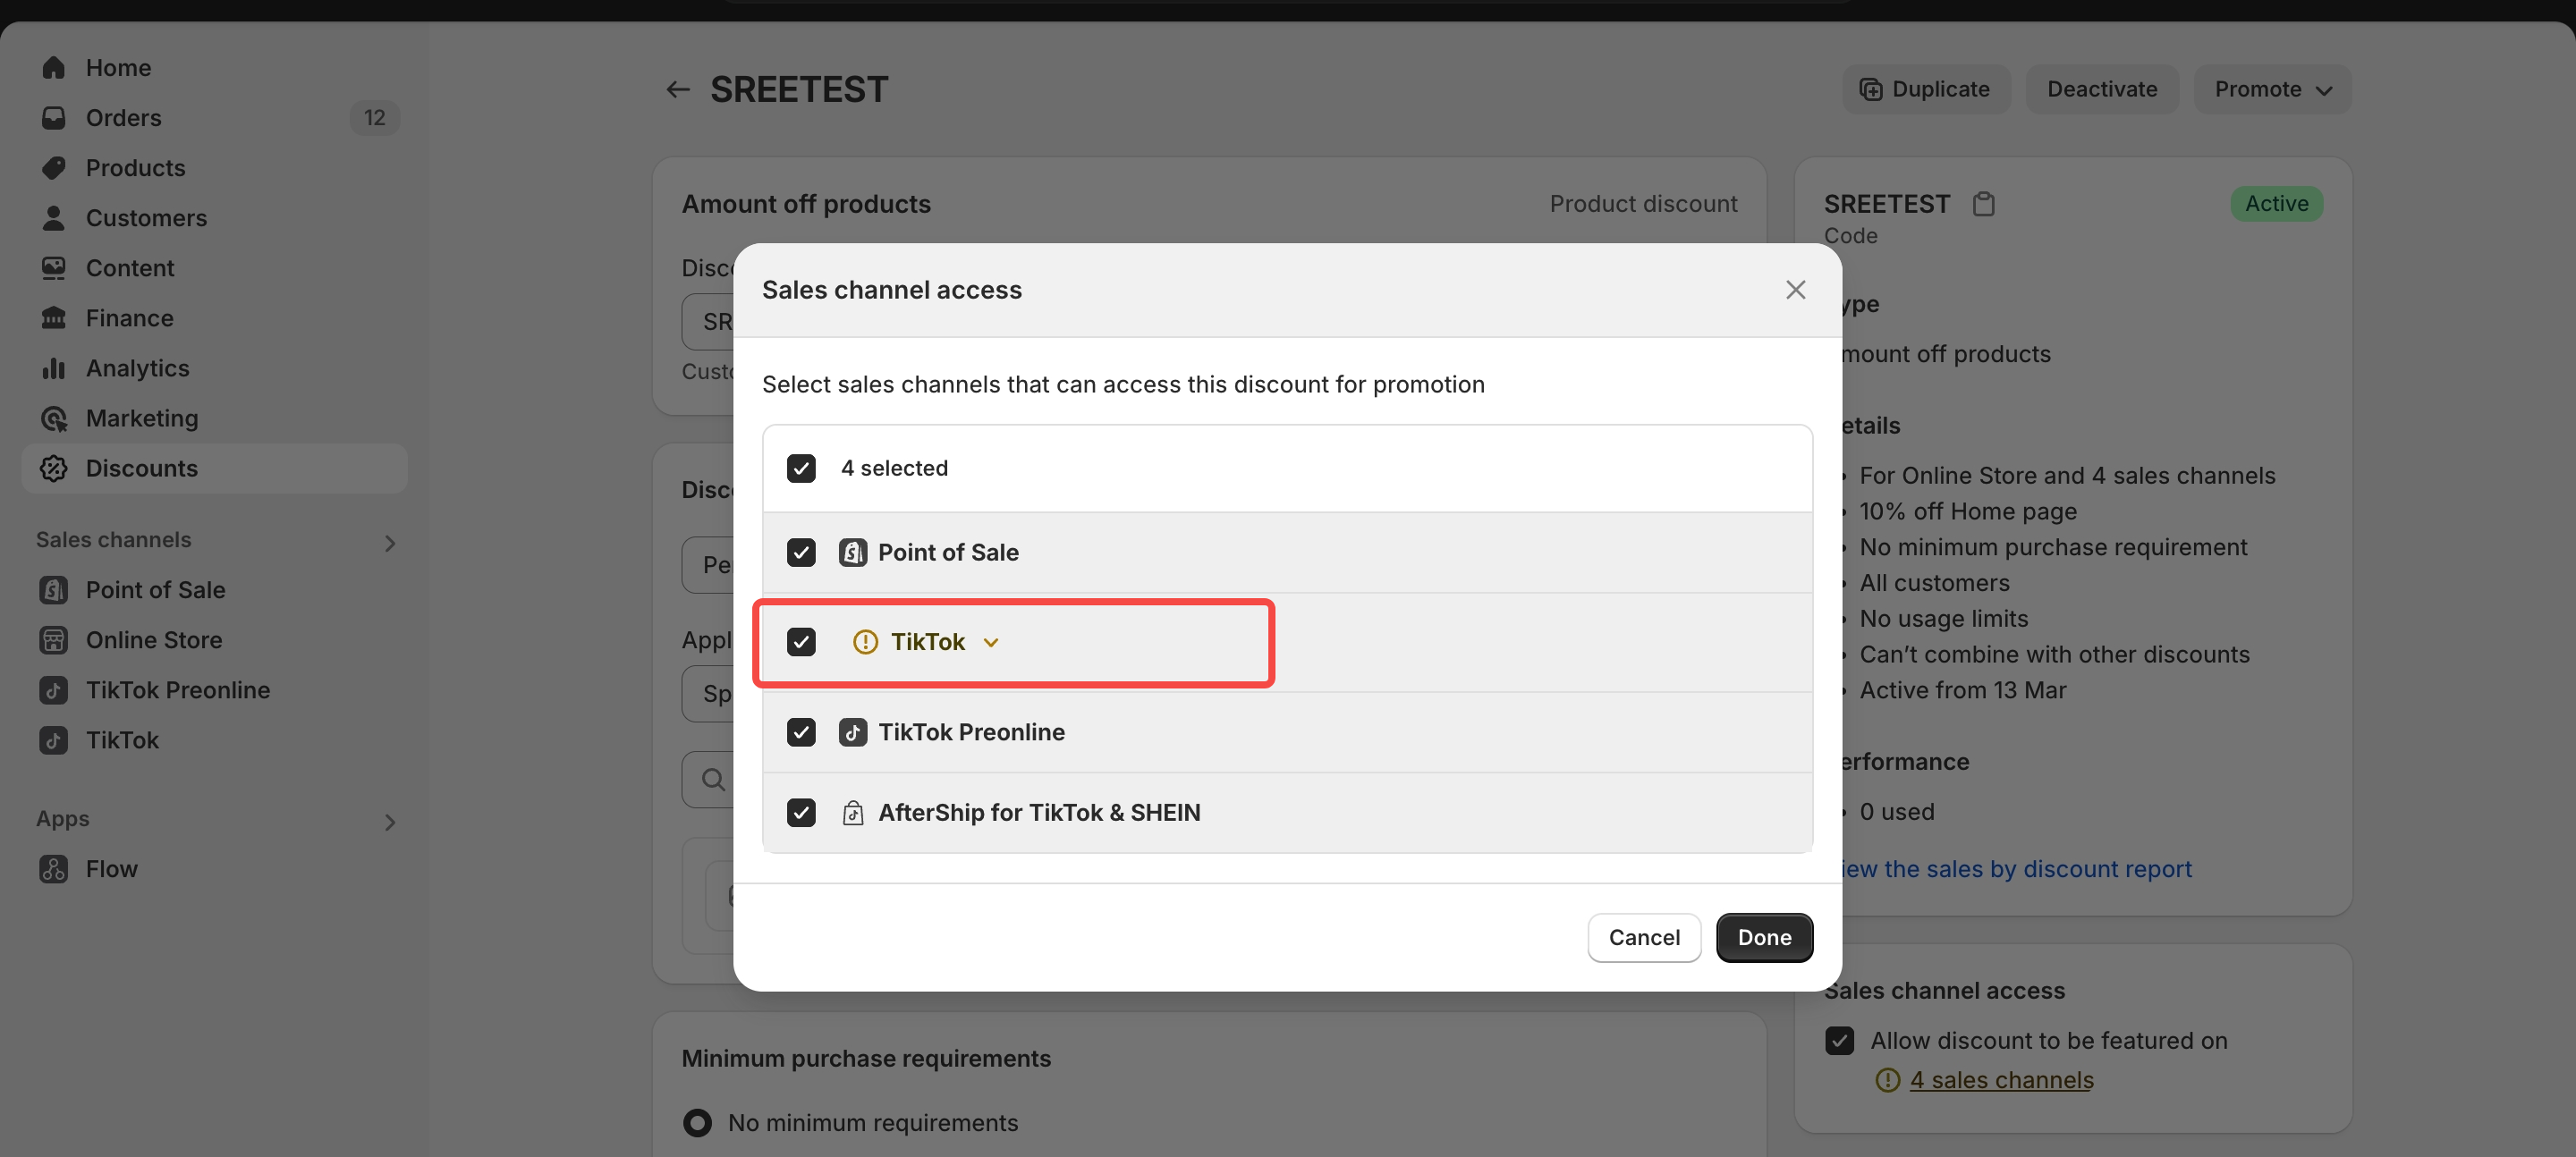The image size is (2576, 1157).
Task: Expand the Sales channels sidebar section
Action: (x=390, y=542)
